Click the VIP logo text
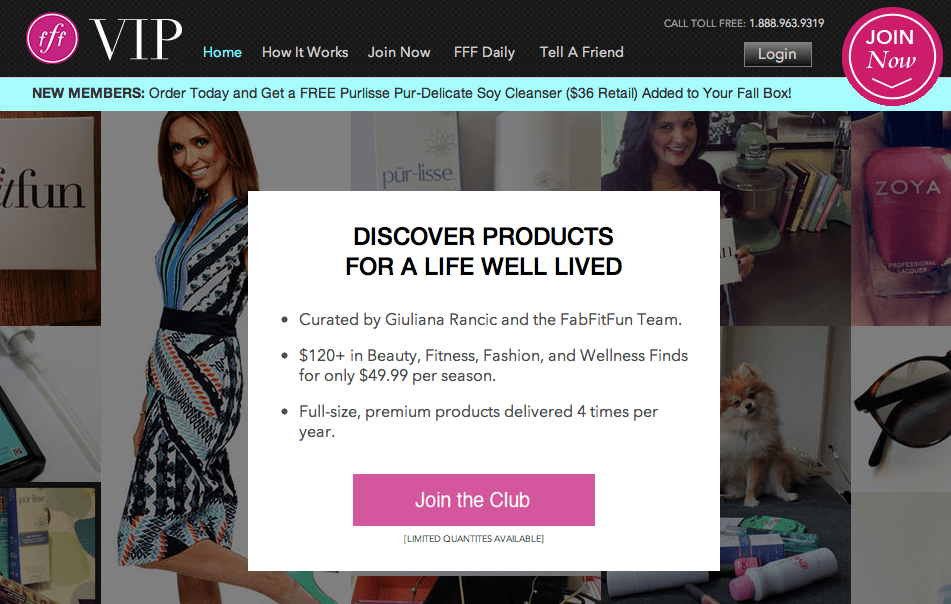This screenshot has height=604, width=951. pos(136,39)
